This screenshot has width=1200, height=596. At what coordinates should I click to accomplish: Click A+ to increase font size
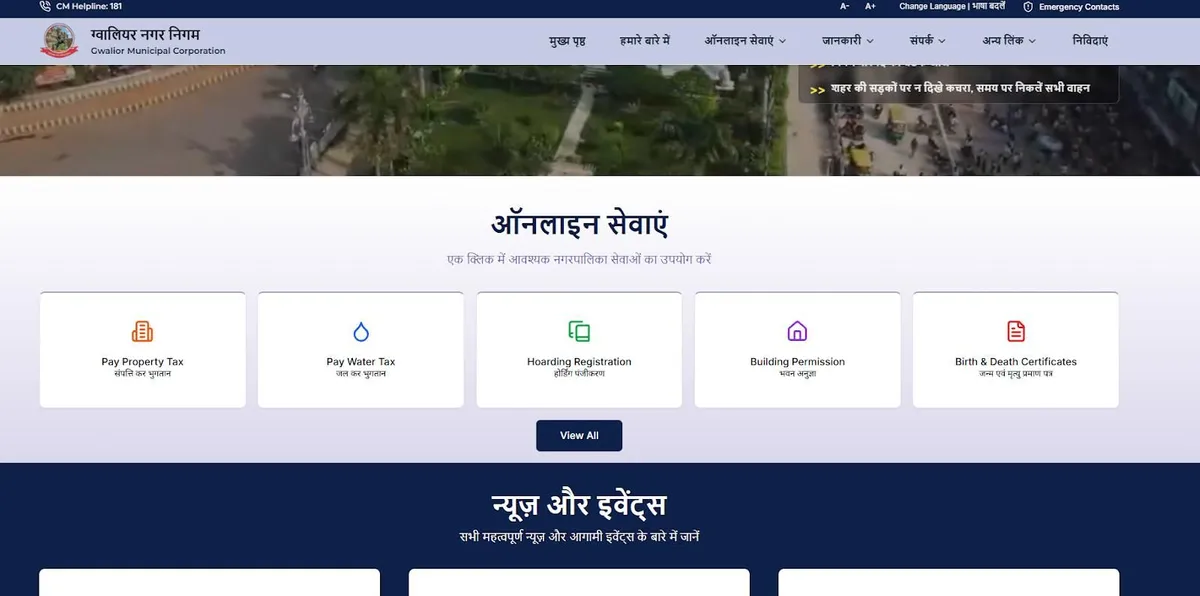click(x=869, y=6)
